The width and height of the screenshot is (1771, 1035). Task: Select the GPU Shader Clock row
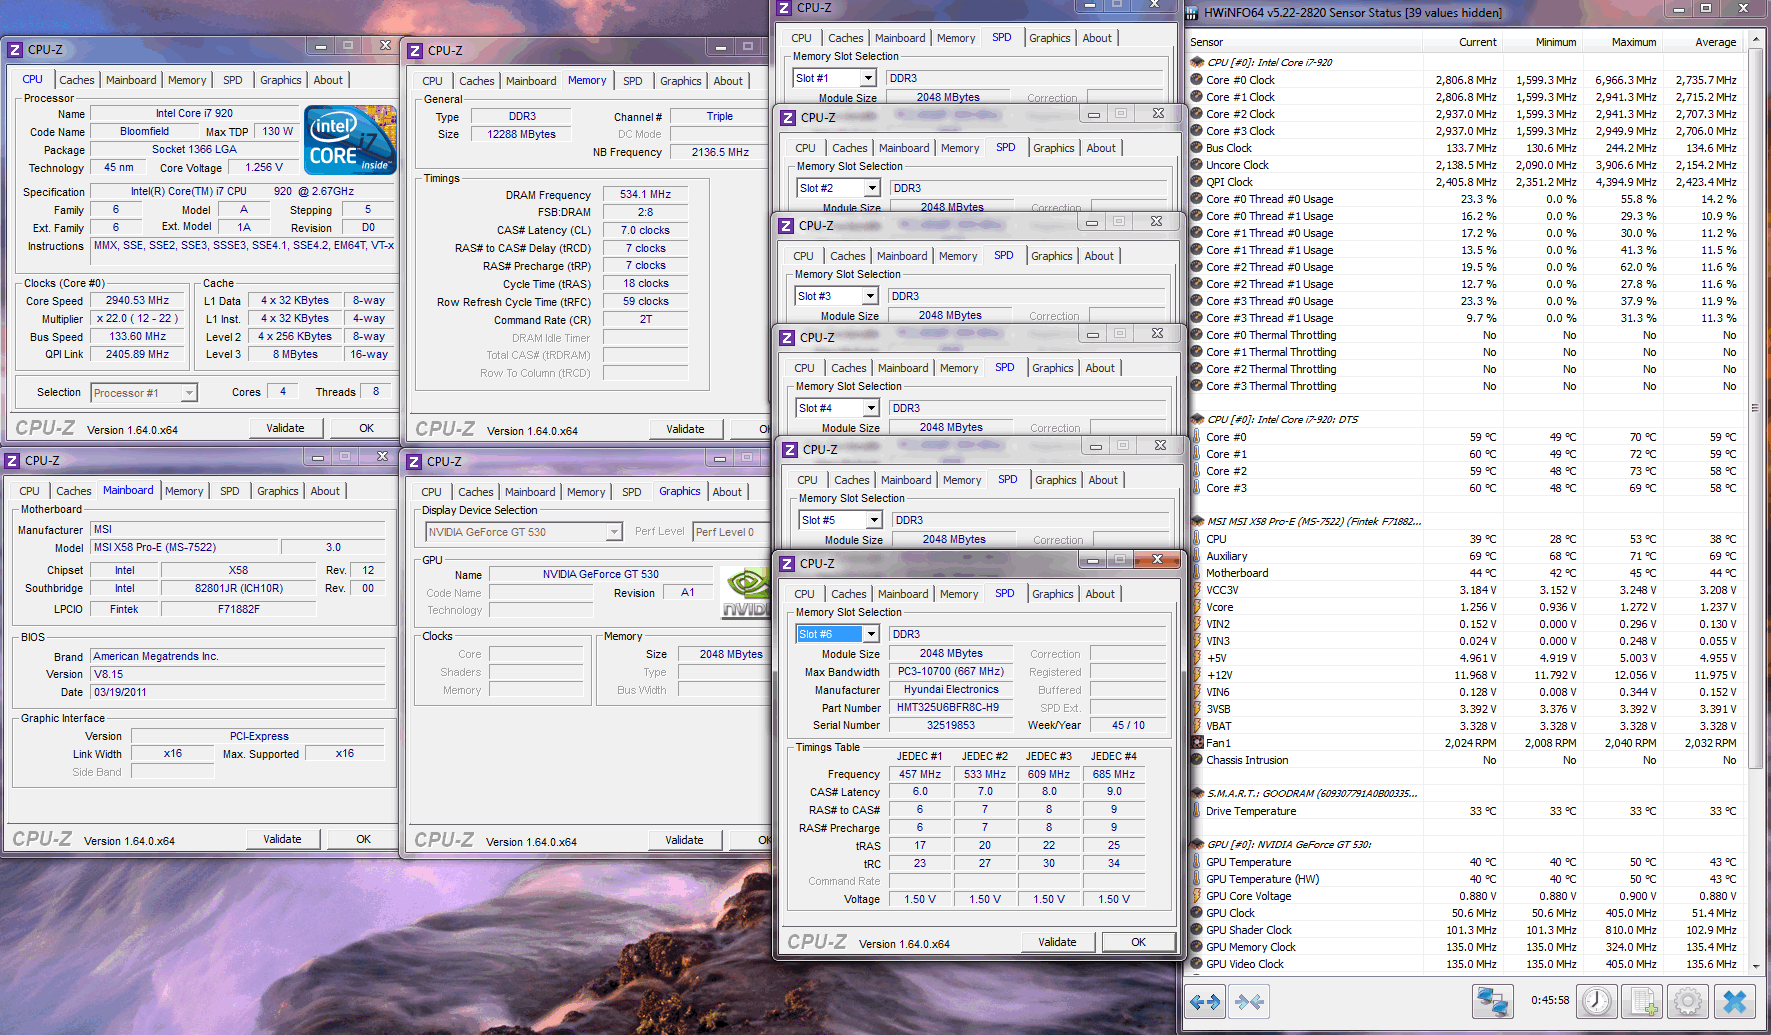(x=1466, y=930)
